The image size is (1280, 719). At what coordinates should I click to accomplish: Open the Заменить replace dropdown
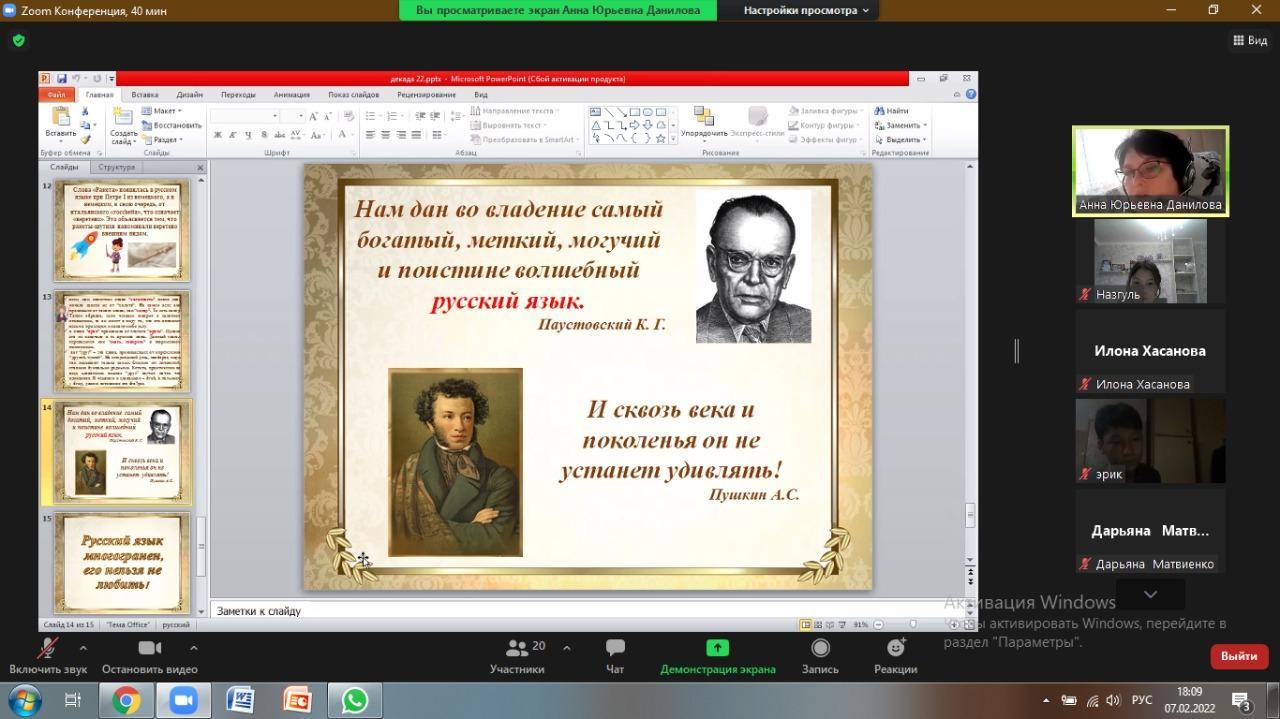point(900,125)
